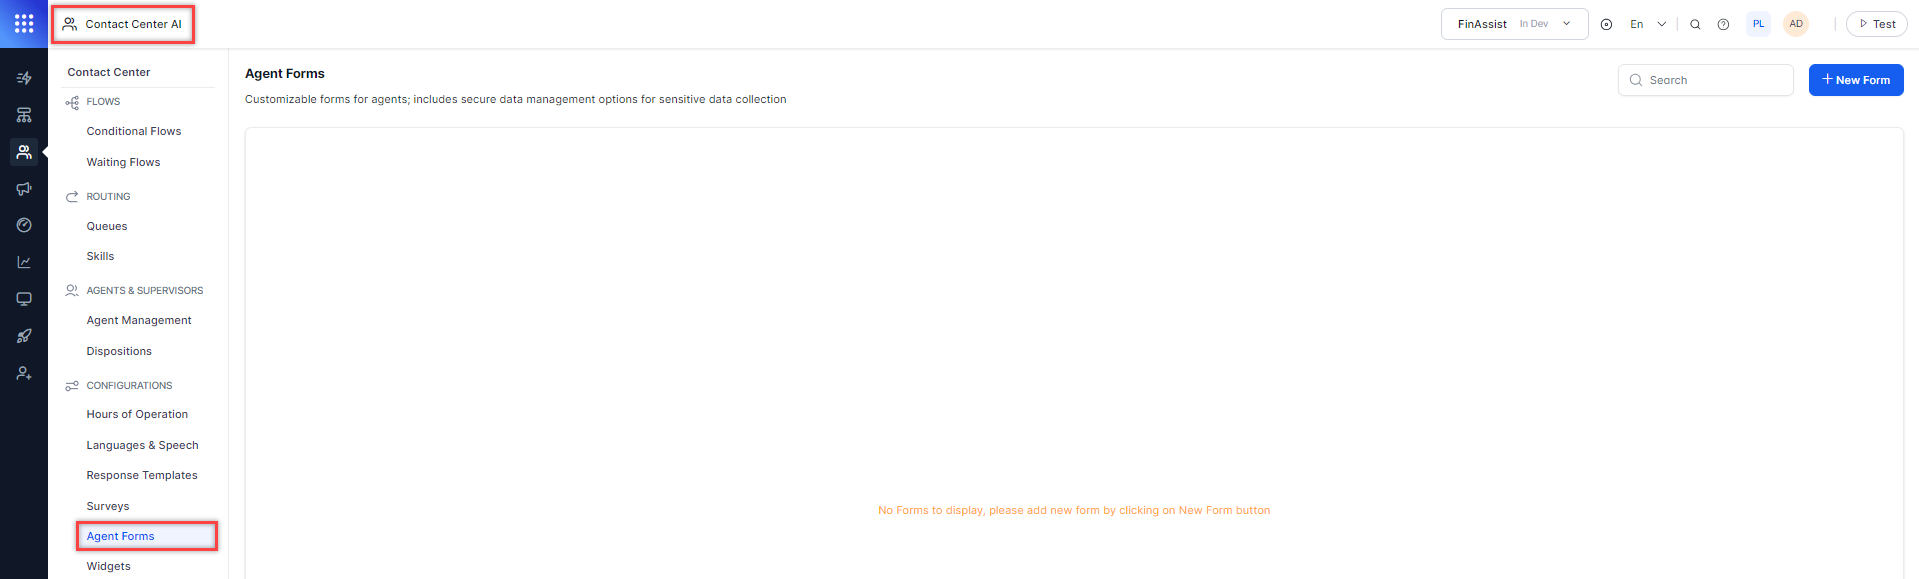The image size is (1919, 579).
Task: Click the gauge dashboard icon in left rail
Action: (24, 226)
